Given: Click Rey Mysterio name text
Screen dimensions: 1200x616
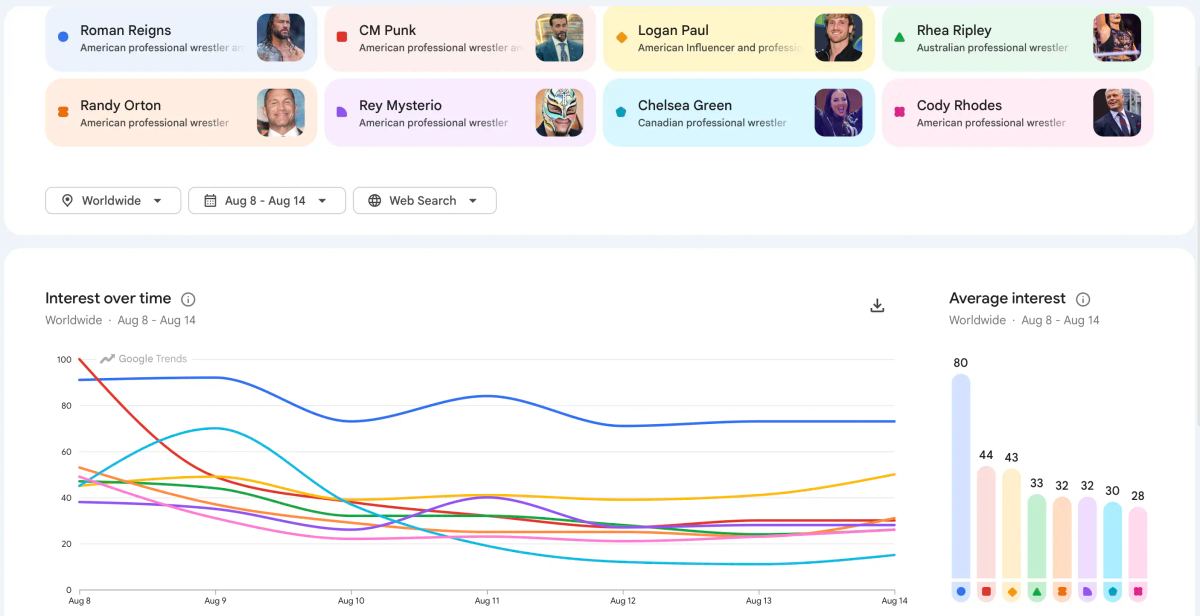Looking at the screenshot, I should click(x=400, y=105).
